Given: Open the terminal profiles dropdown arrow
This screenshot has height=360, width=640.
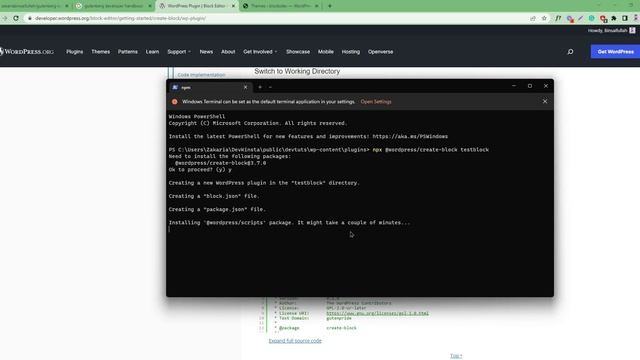Looking at the screenshot, I should (x=270, y=87).
